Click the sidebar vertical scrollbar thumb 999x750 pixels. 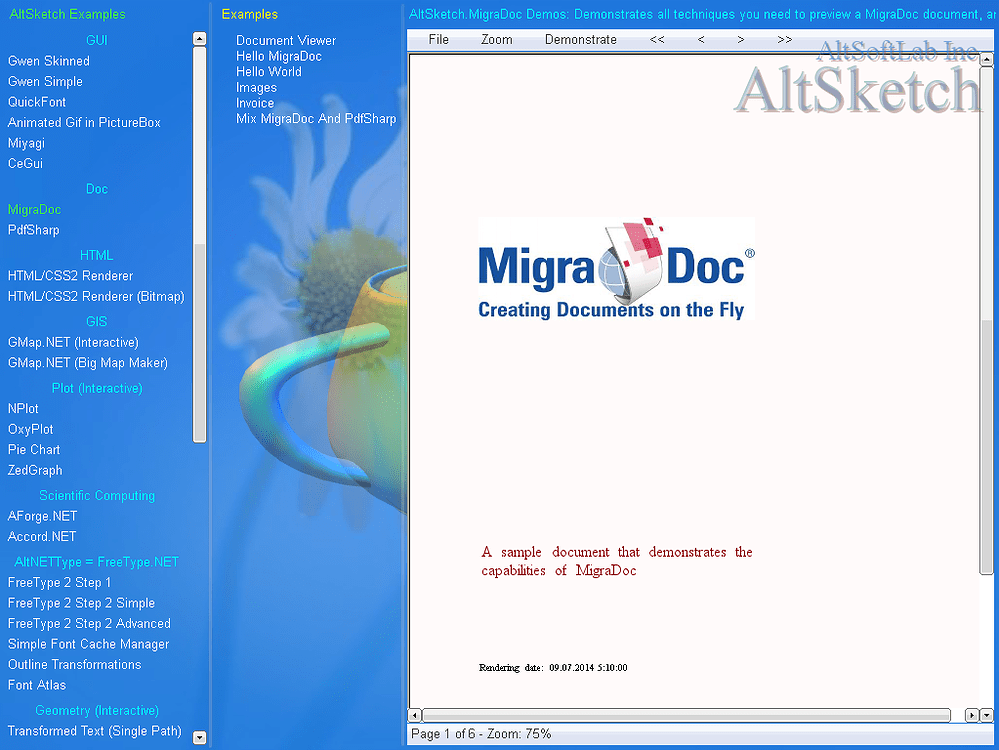199,340
